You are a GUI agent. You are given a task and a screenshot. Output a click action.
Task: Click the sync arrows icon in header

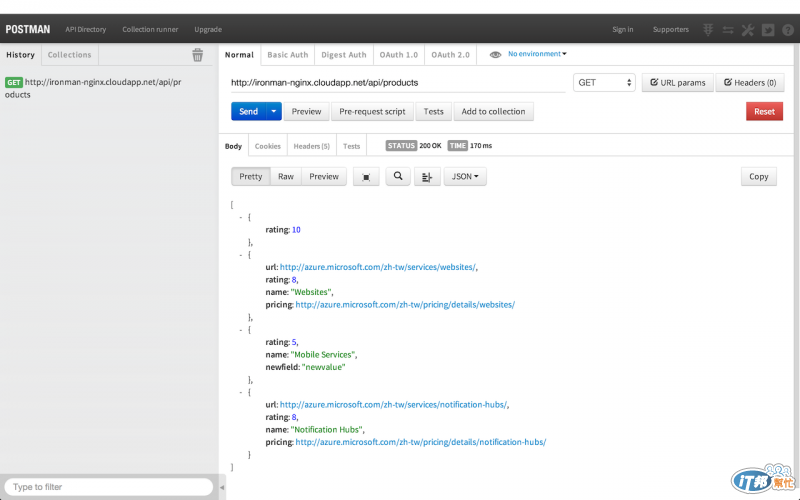tap(728, 30)
